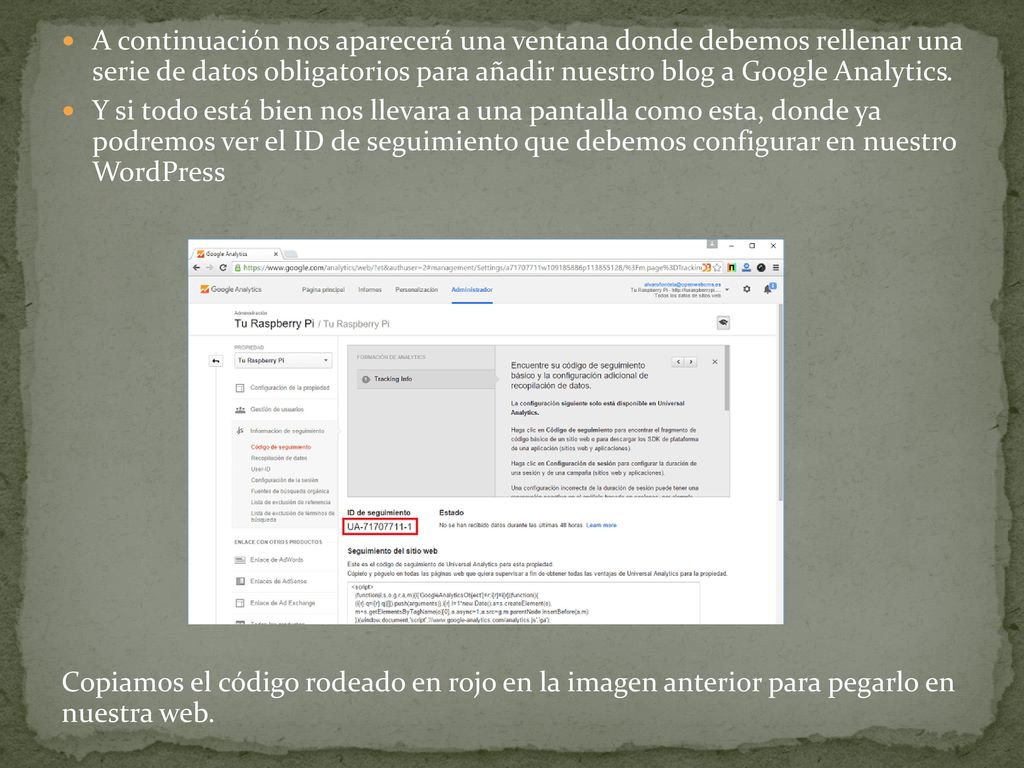Click the yellow 'n' extension icon

(x=732, y=268)
